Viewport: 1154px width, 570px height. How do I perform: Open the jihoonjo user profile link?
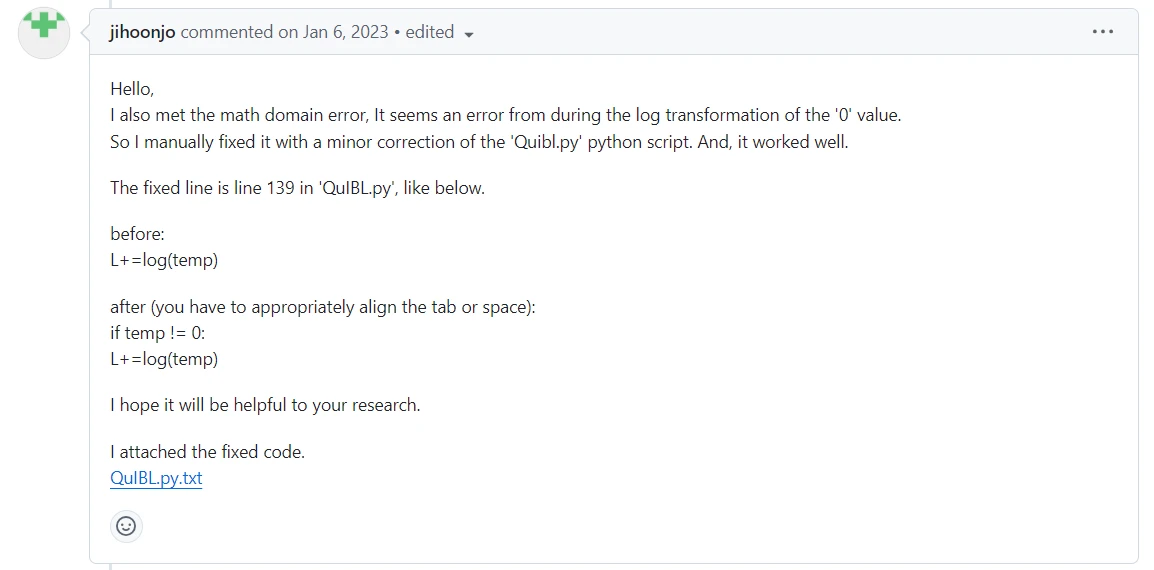pyautogui.click(x=142, y=32)
